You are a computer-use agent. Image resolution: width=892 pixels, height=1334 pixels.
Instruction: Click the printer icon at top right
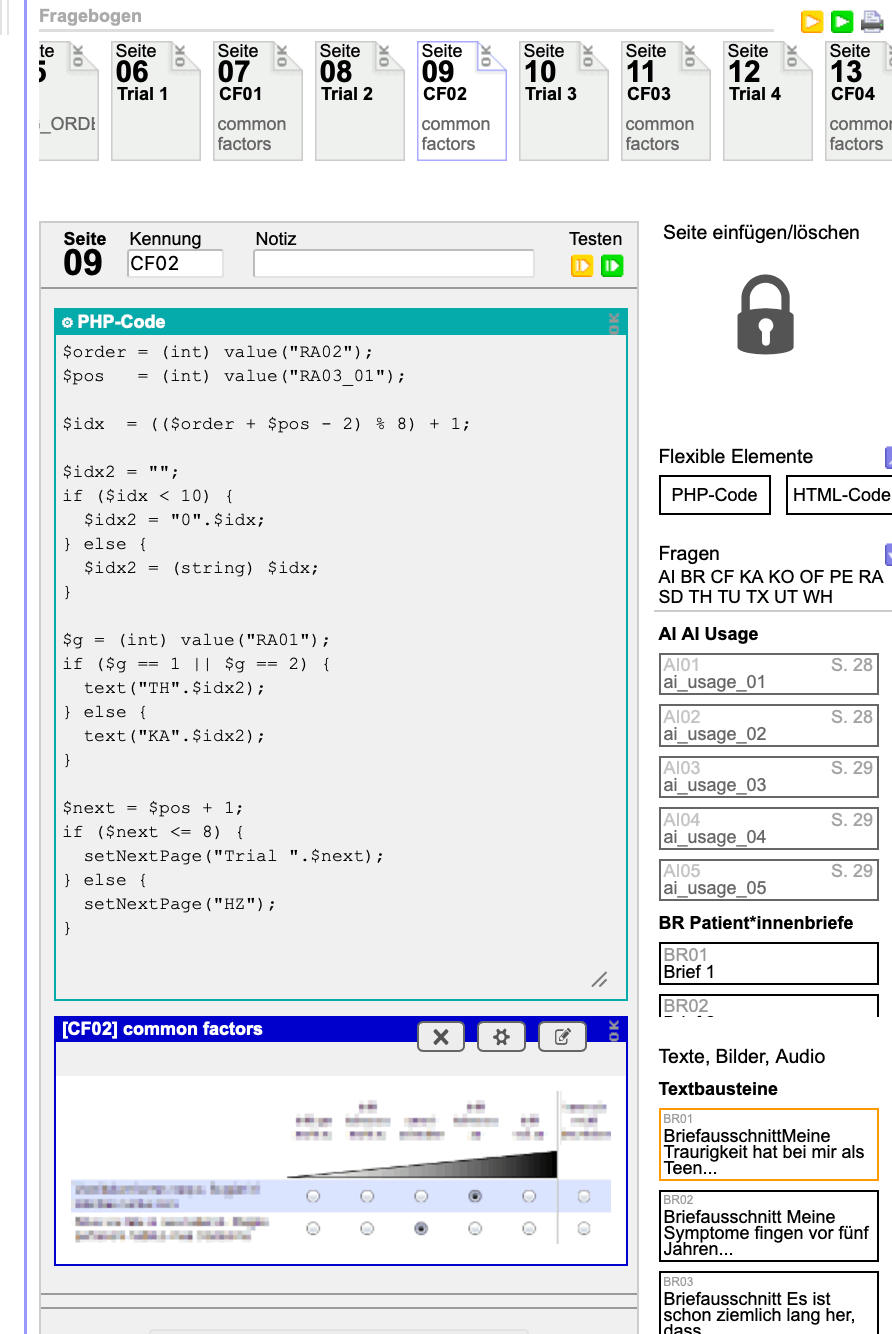(x=872, y=21)
